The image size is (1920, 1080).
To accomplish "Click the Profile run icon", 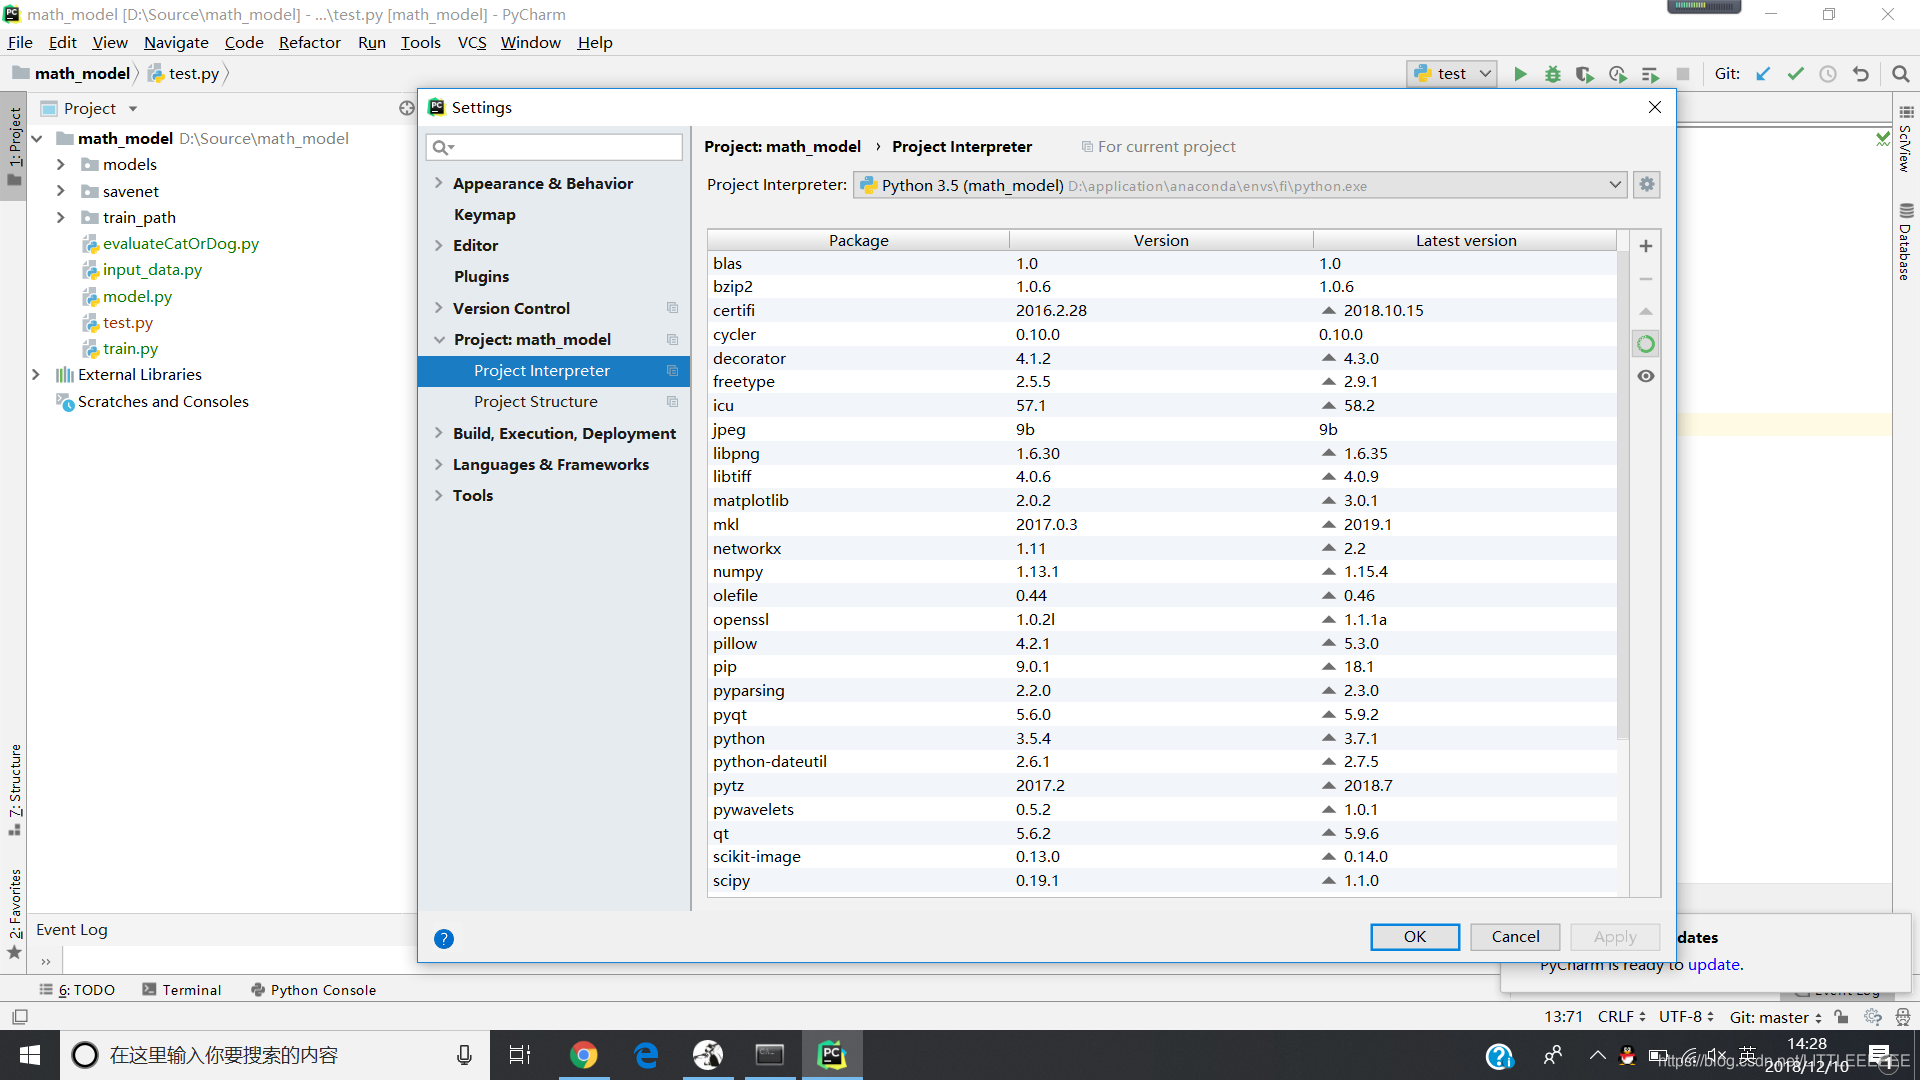I will [x=1618, y=74].
